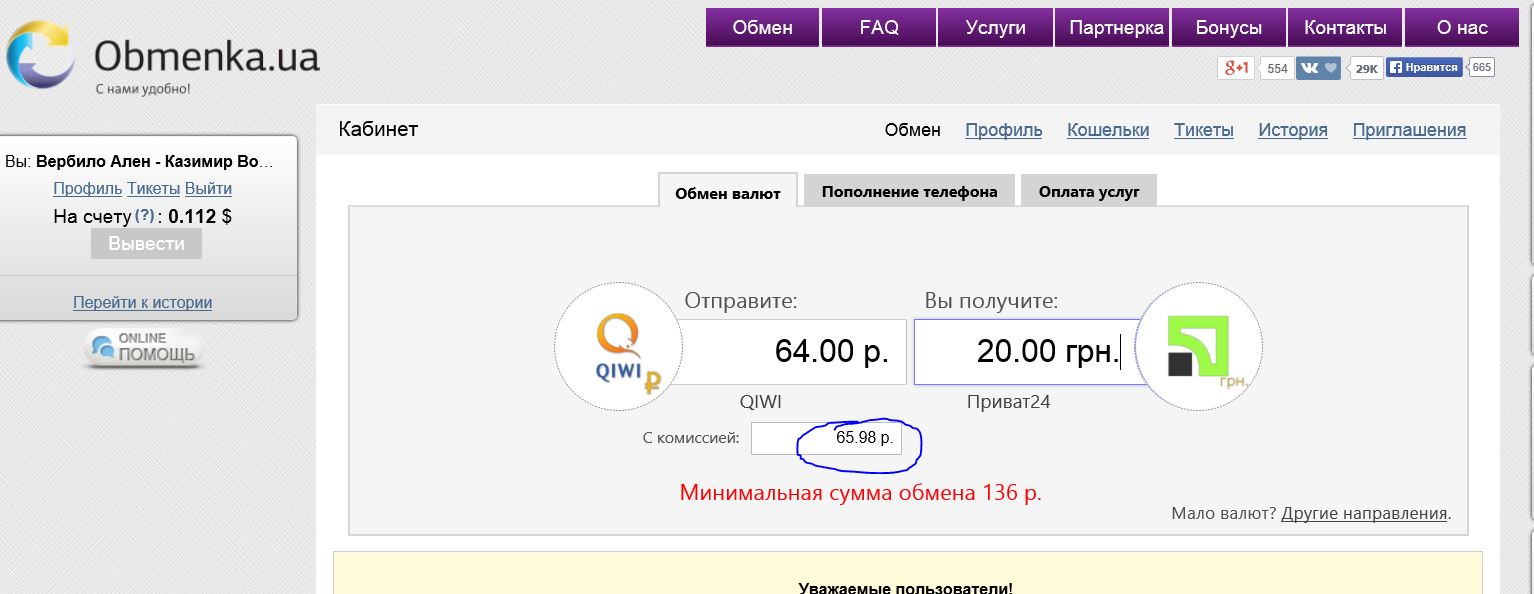Screen dimensions: 1534x594
Task: Click the Facebook Нравится button
Action: pyautogui.click(x=1424, y=68)
